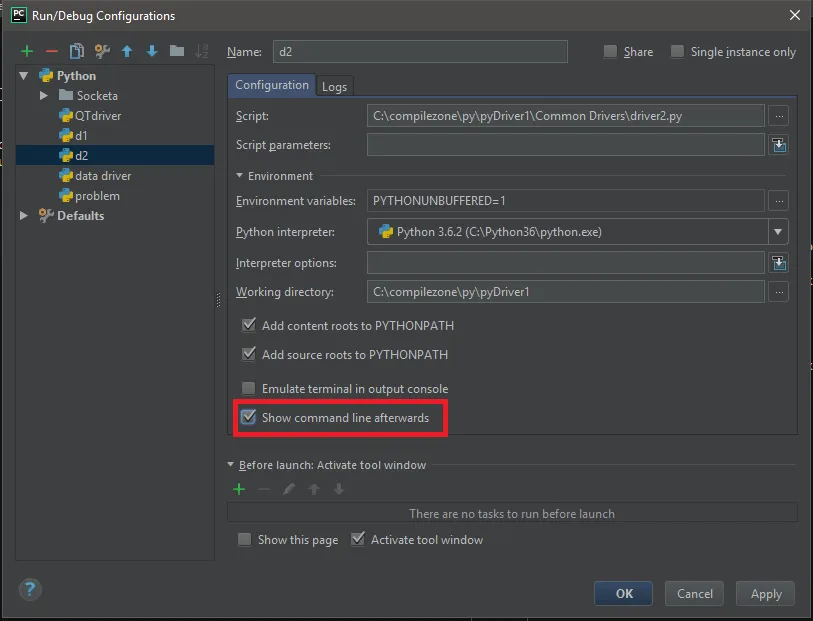This screenshot has width=813, height=621.
Task: Toggle Show command line afterwards
Action: tap(249, 417)
